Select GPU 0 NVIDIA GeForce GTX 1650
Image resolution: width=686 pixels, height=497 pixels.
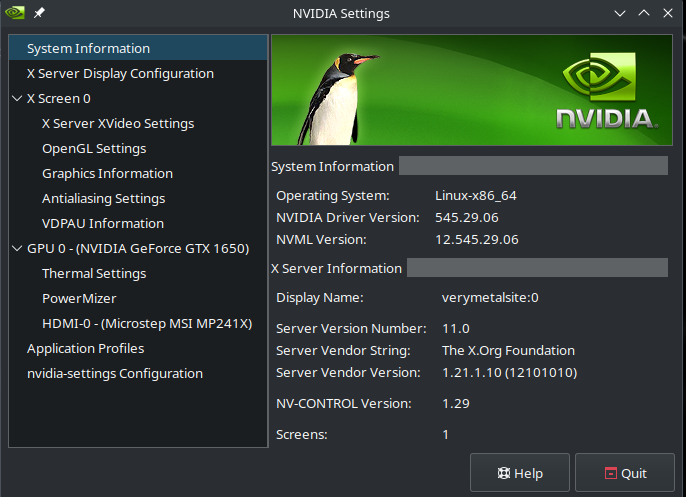click(138, 248)
